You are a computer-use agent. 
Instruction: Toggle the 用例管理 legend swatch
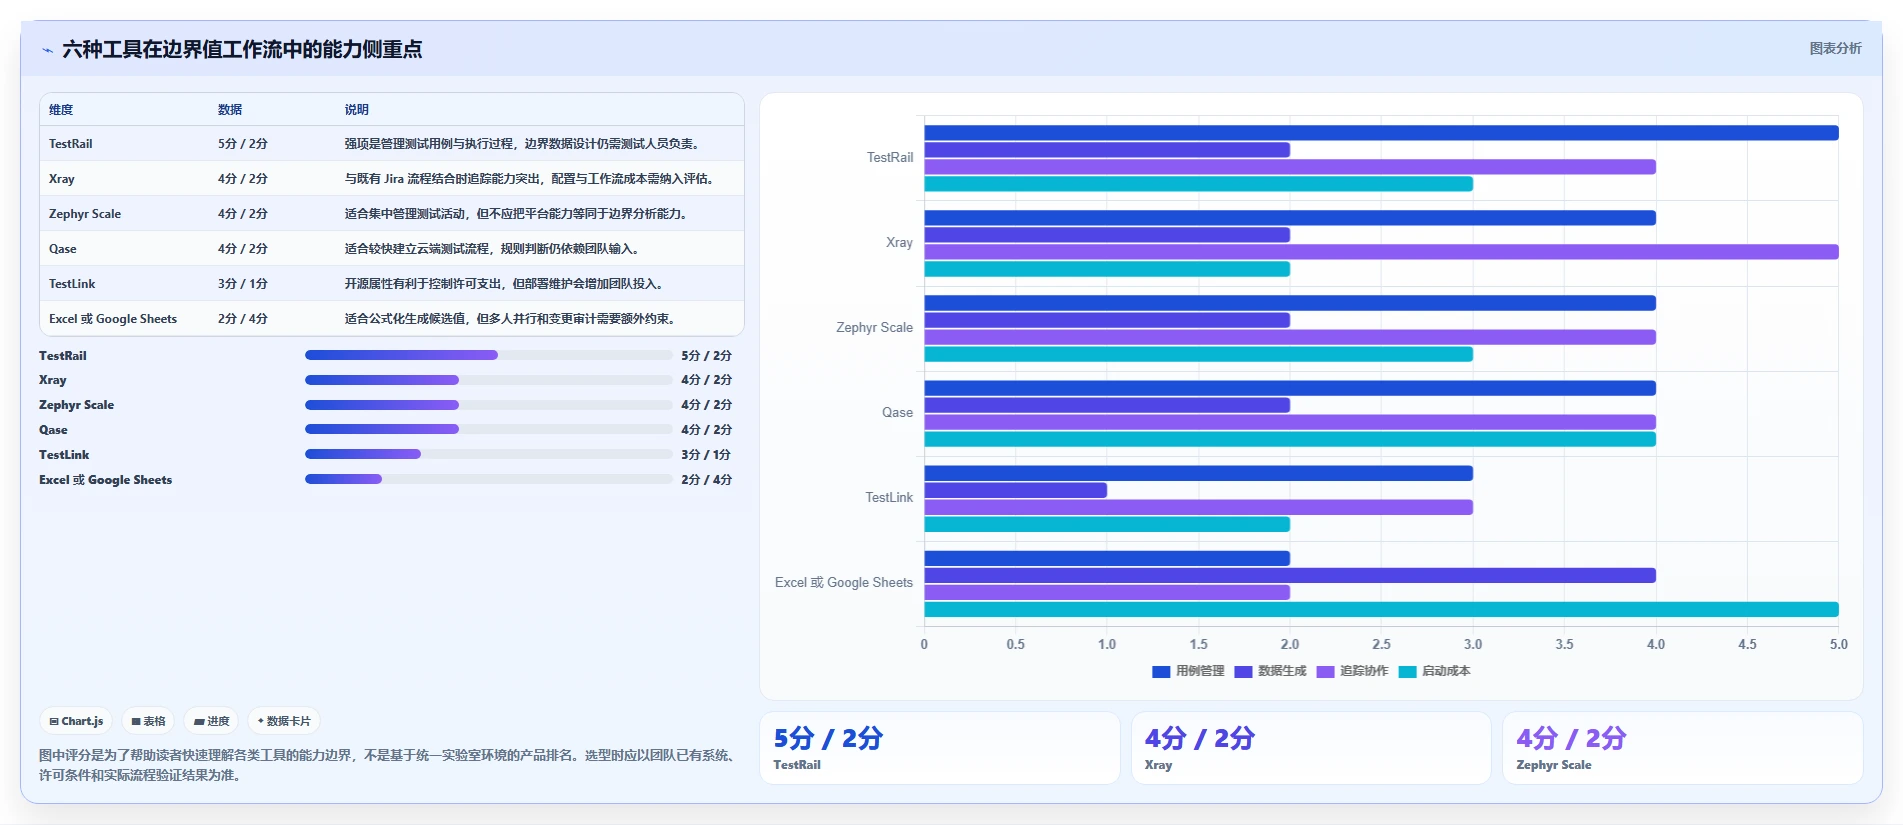click(1161, 672)
